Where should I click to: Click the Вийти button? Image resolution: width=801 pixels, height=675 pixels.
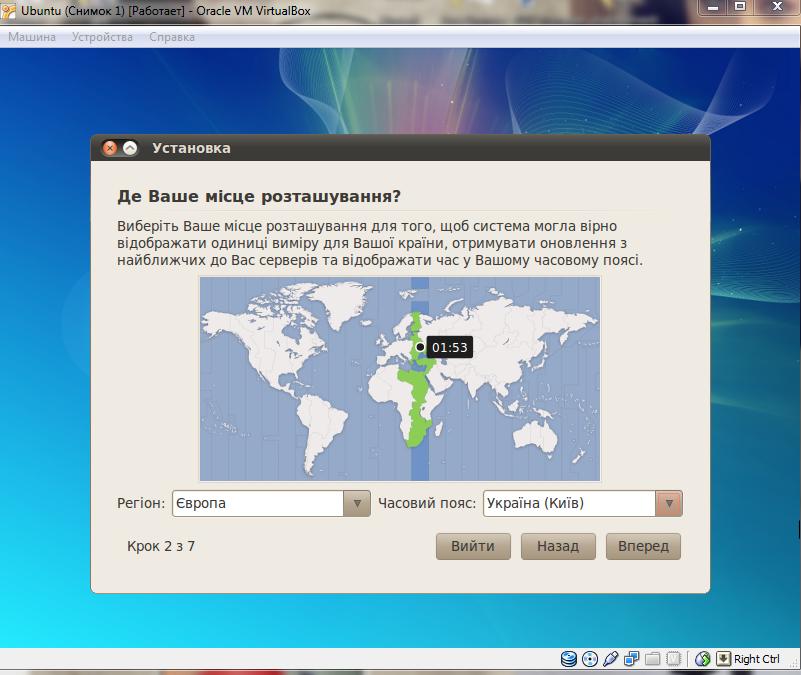[473, 546]
